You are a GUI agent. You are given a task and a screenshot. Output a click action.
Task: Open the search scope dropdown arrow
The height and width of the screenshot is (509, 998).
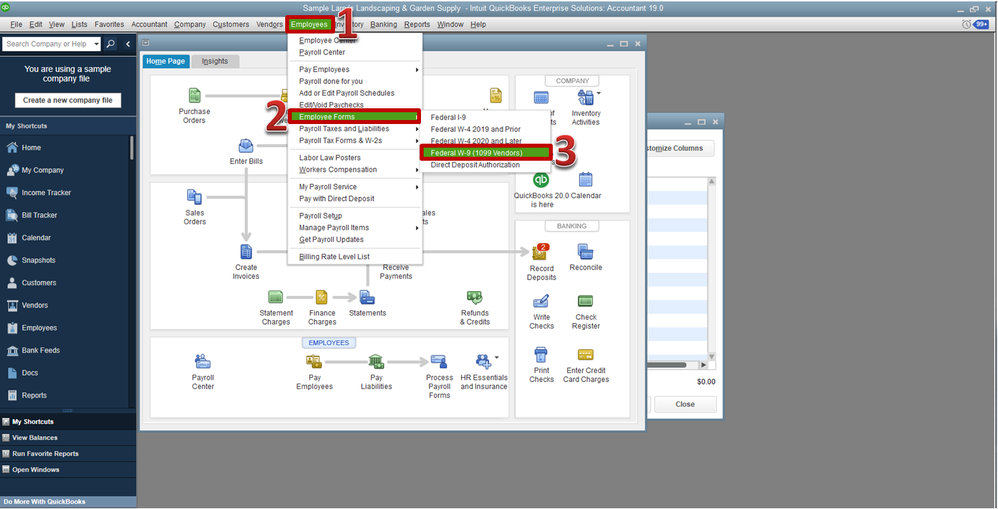(96, 44)
